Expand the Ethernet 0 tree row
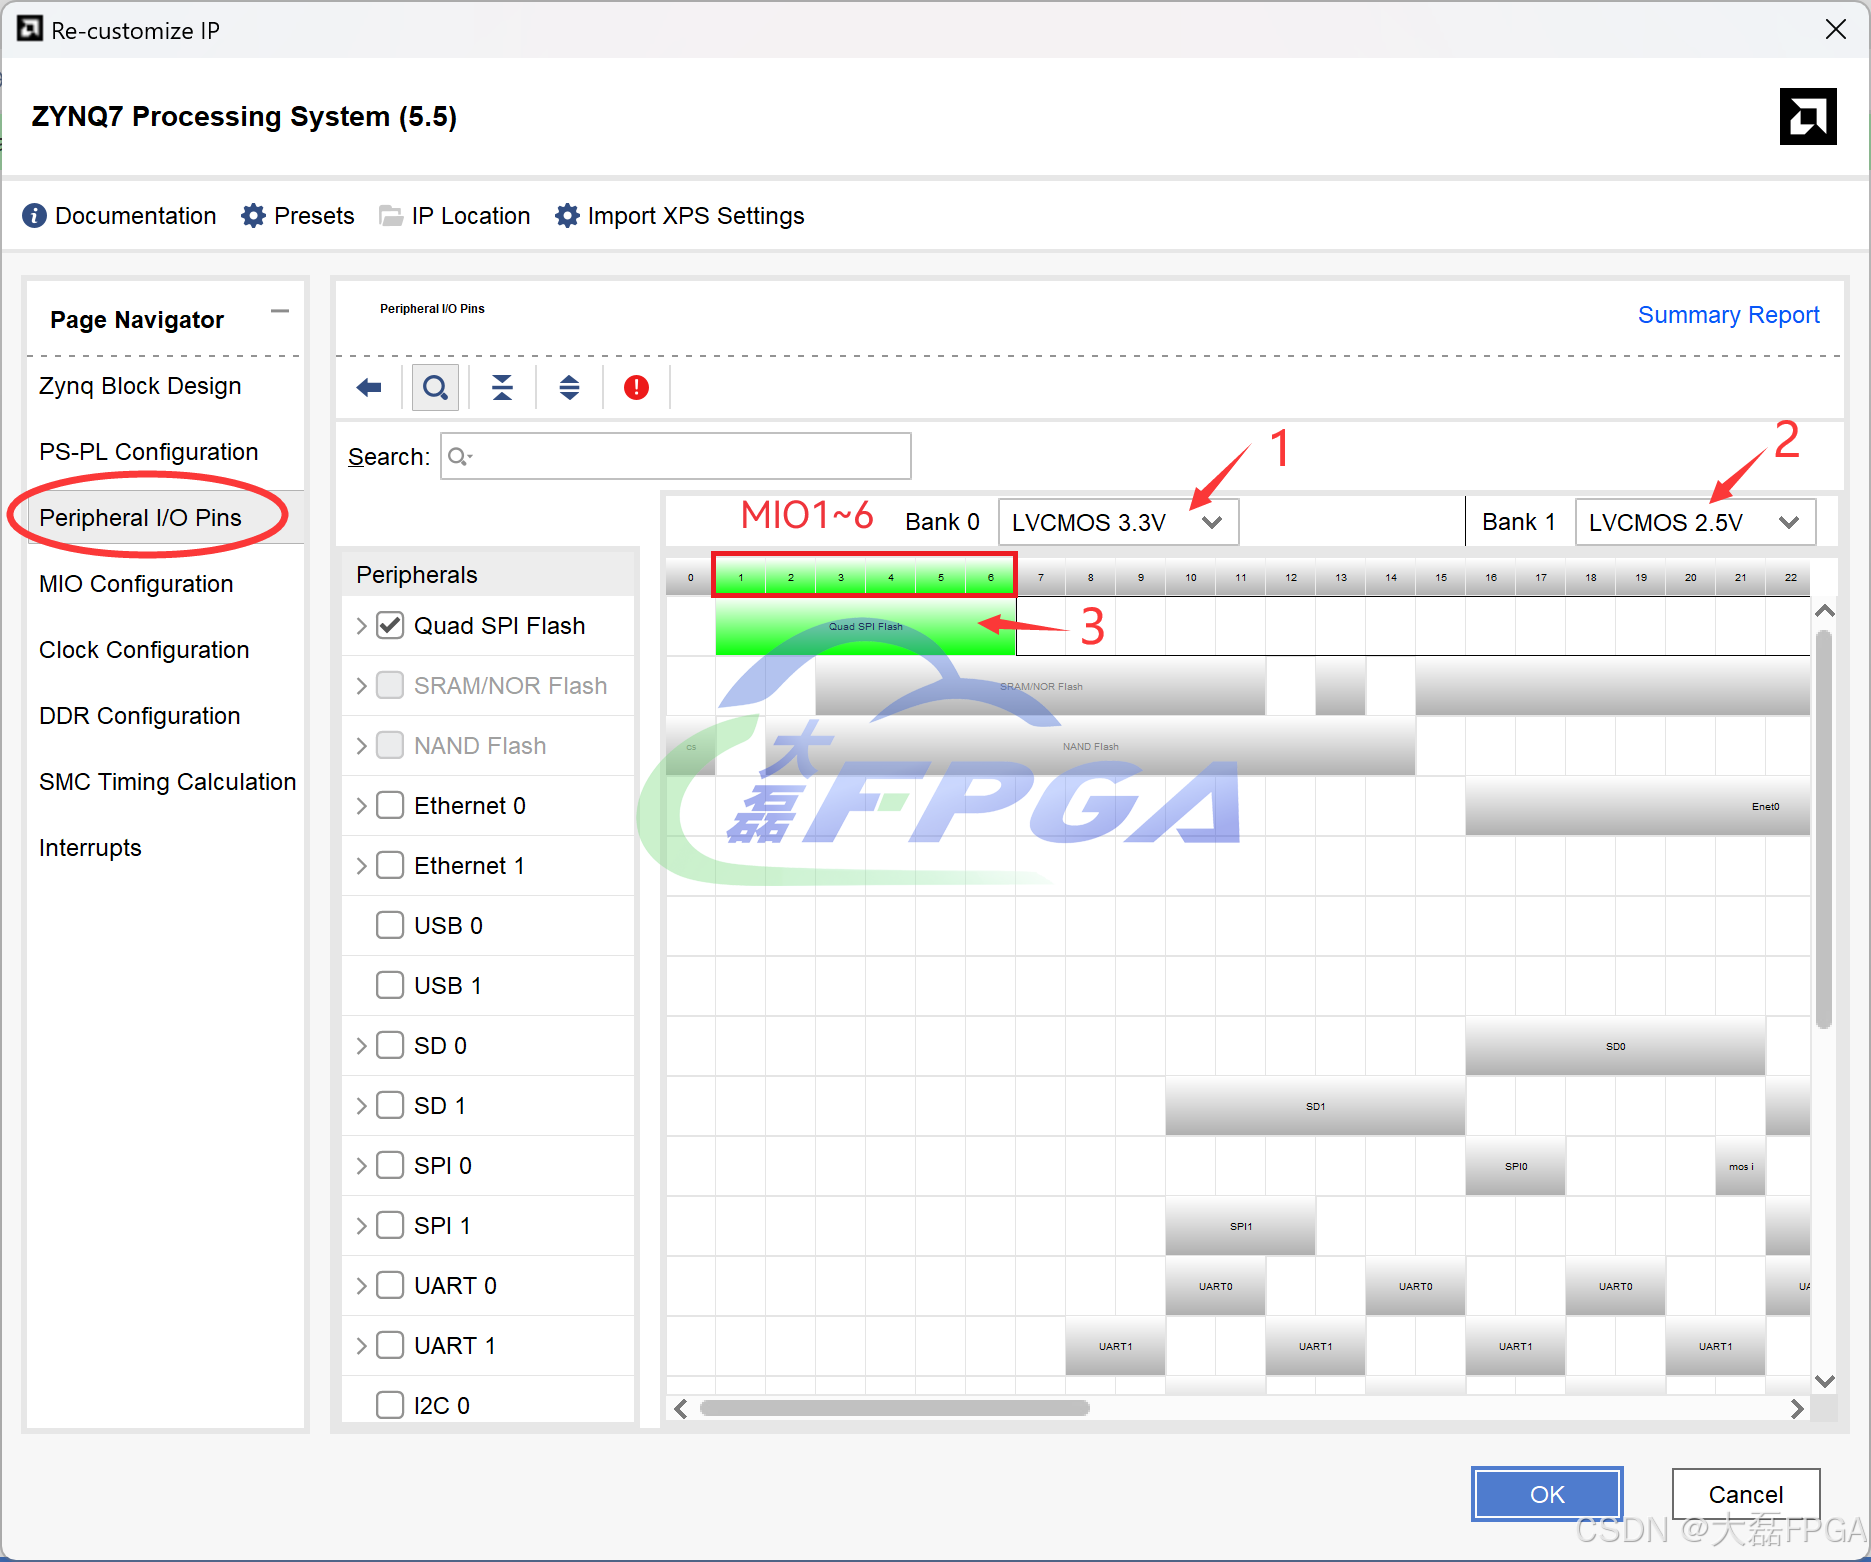This screenshot has height=1562, width=1871. pyautogui.click(x=361, y=806)
